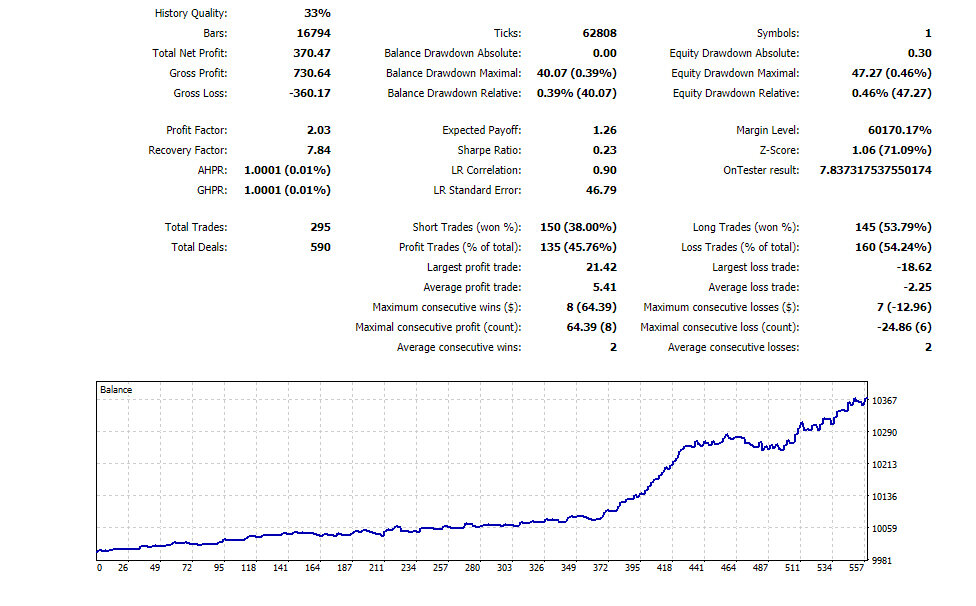Click the Average consecutive wins label
The image size is (976, 606).
point(459,347)
